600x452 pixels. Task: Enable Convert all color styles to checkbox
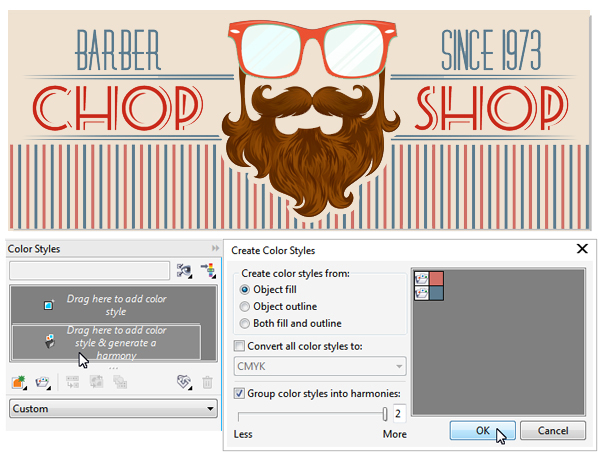pos(239,346)
